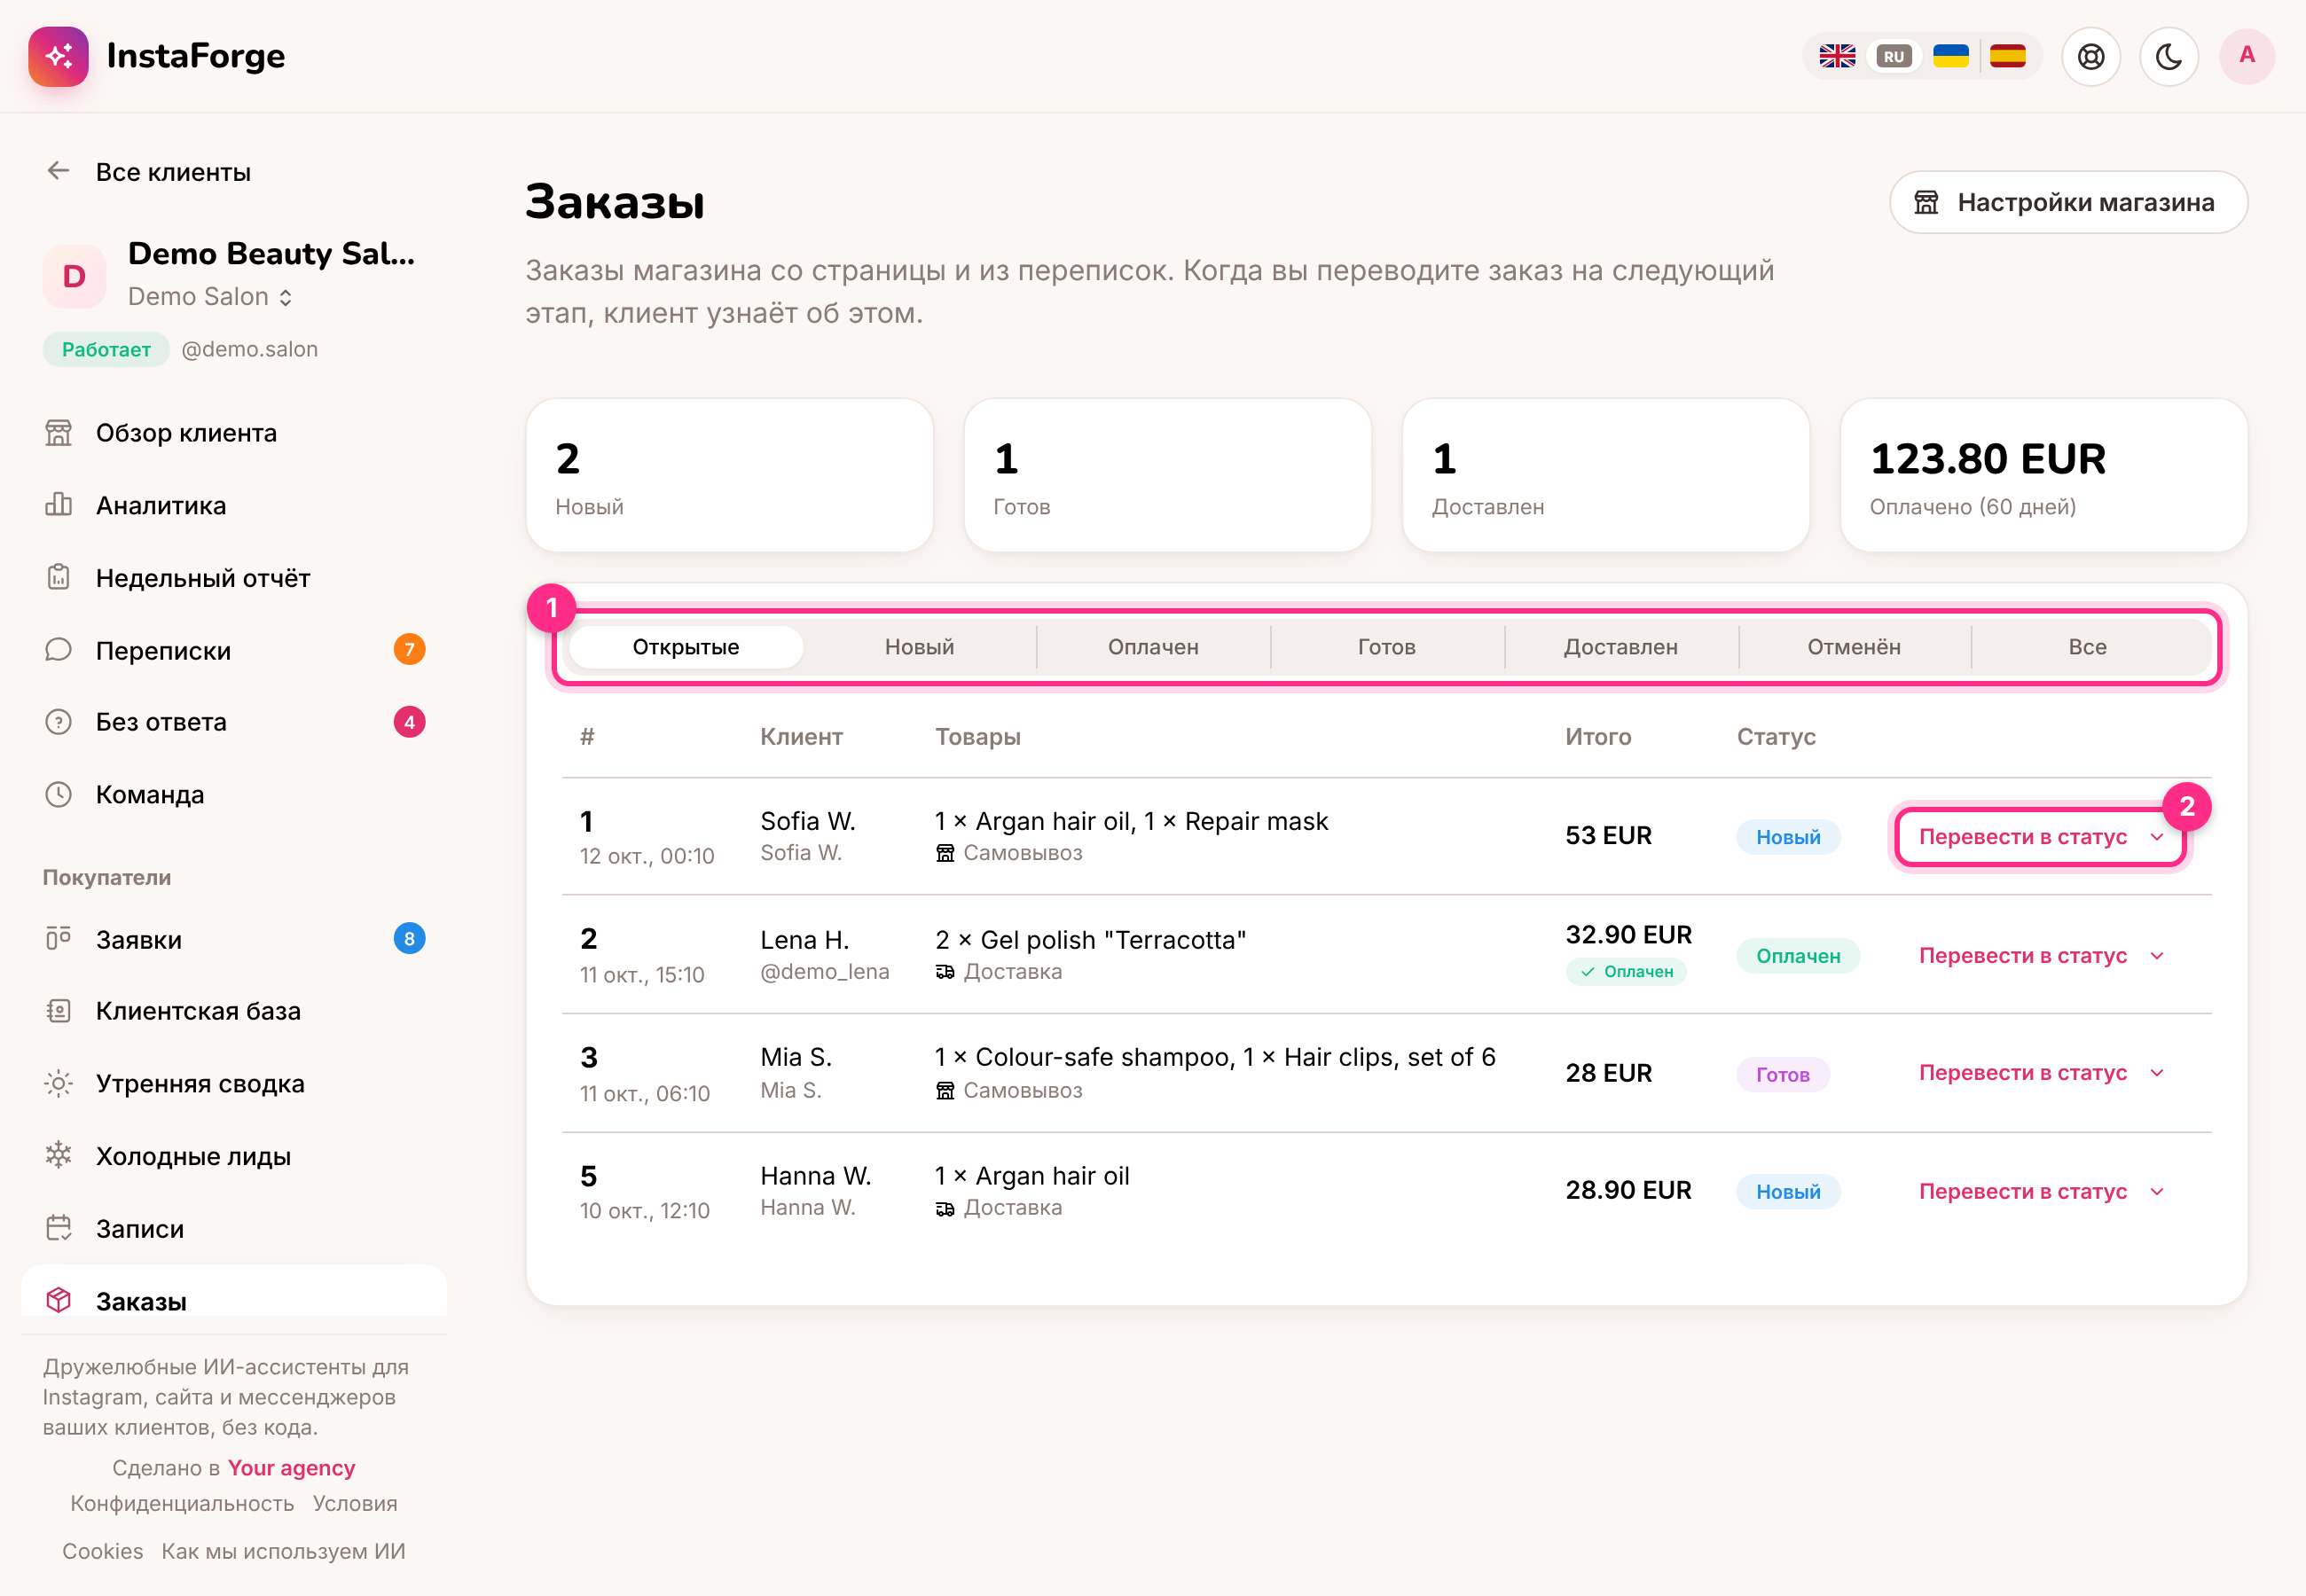Show the Все orders tab

(2088, 647)
